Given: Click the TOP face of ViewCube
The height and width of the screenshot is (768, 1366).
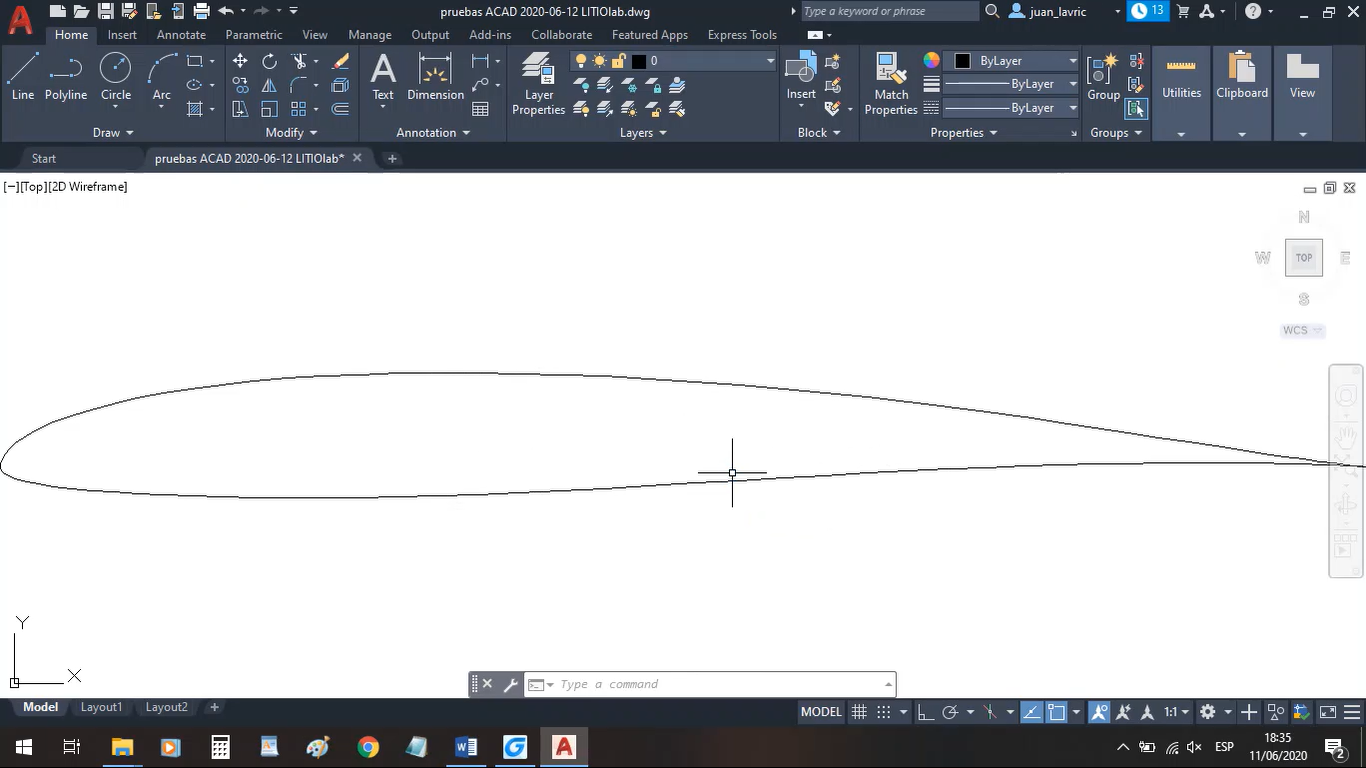Looking at the screenshot, I should tap(1304, 258).
